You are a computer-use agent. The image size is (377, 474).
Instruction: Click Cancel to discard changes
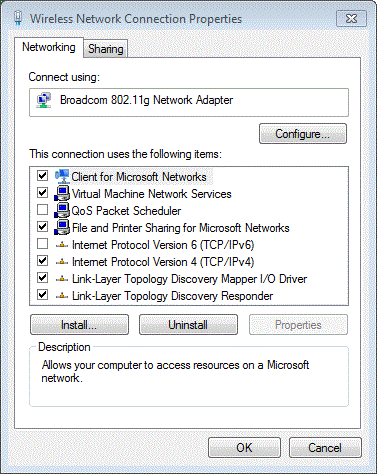[325, 448]
